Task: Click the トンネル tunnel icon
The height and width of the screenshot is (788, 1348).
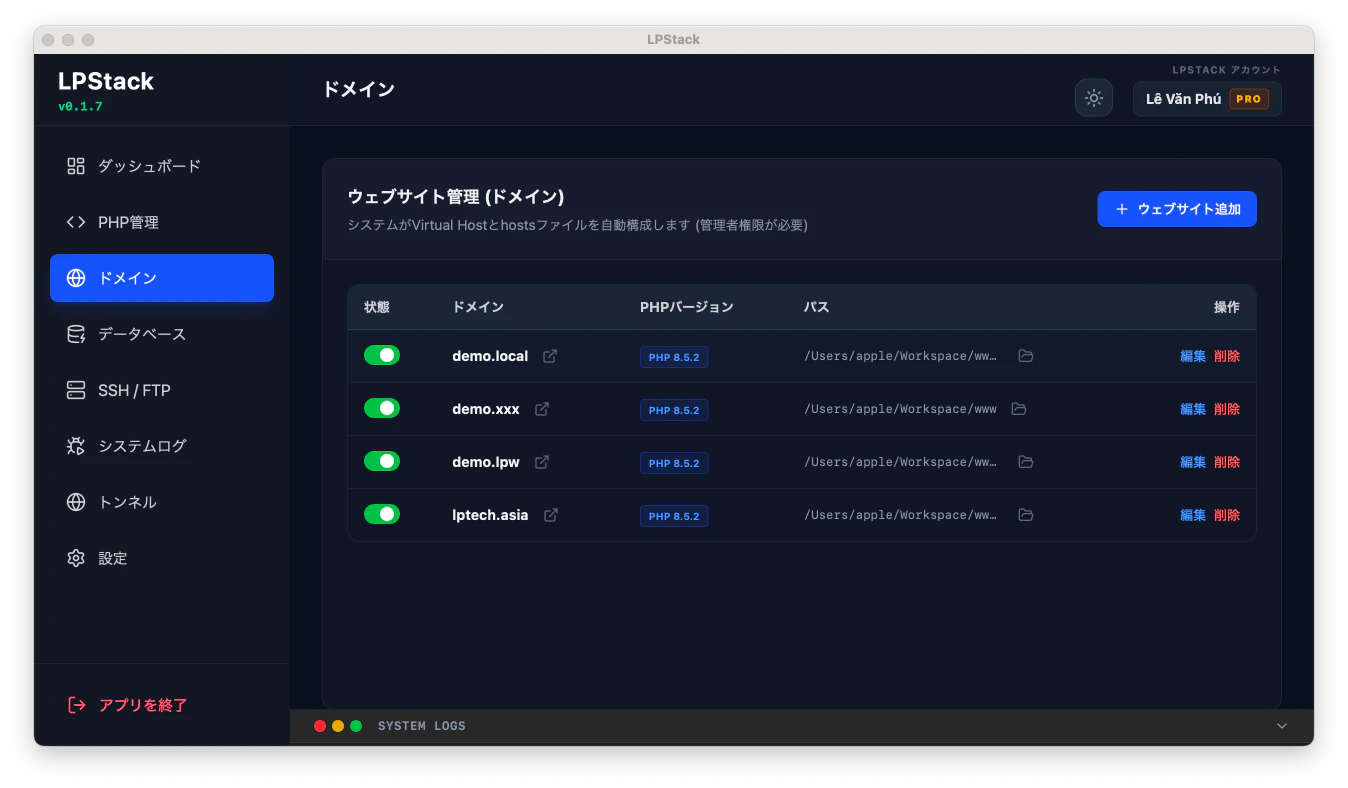Action: pyautogui.click(x=75, y=502)
